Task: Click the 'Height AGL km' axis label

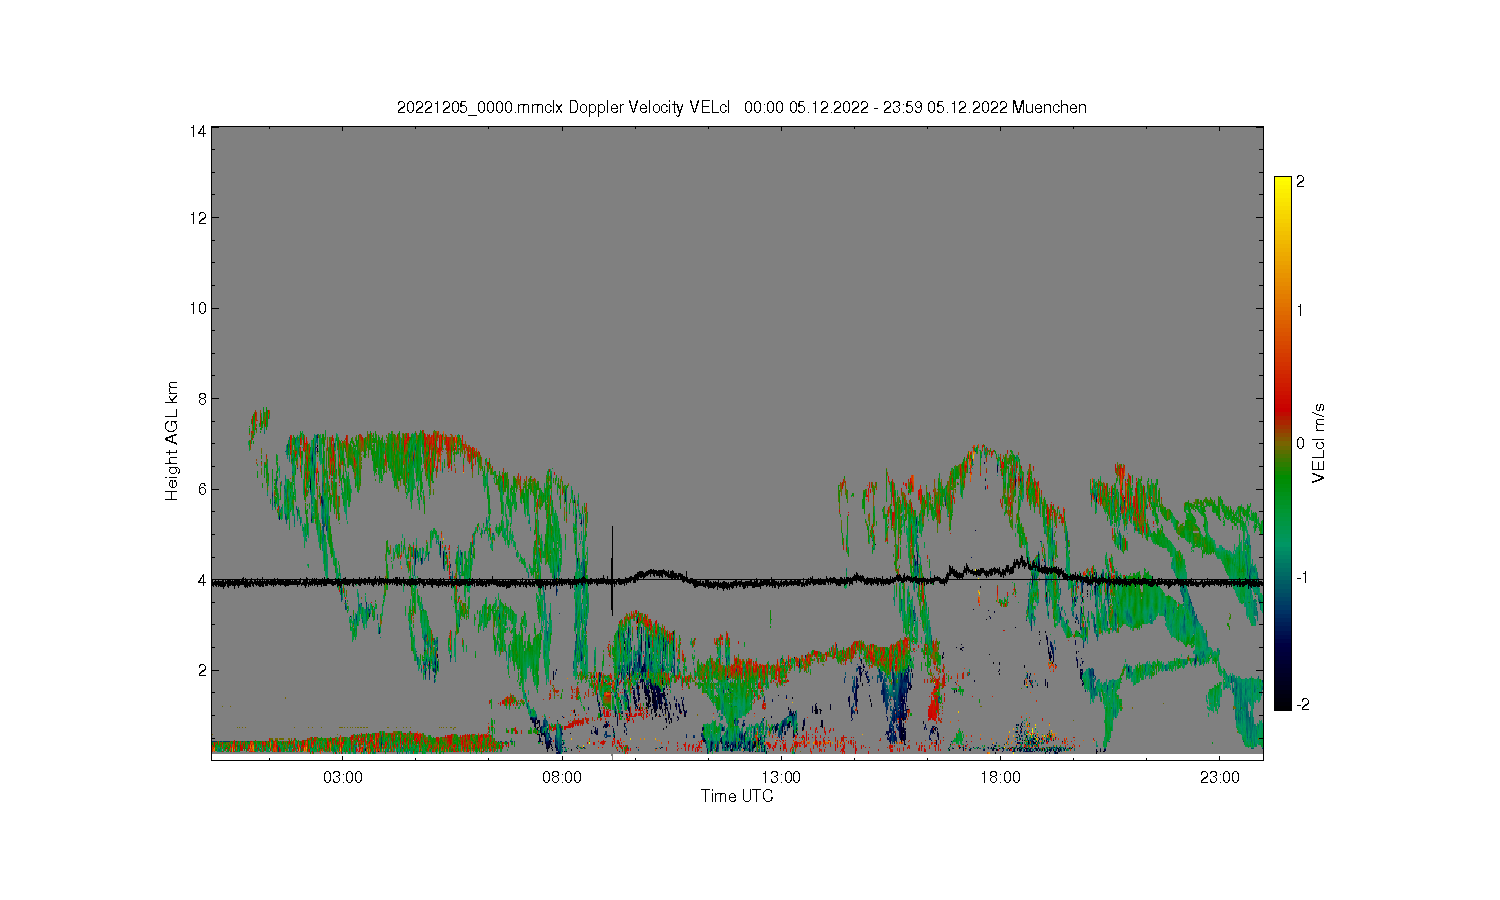Action: (172, 441)
